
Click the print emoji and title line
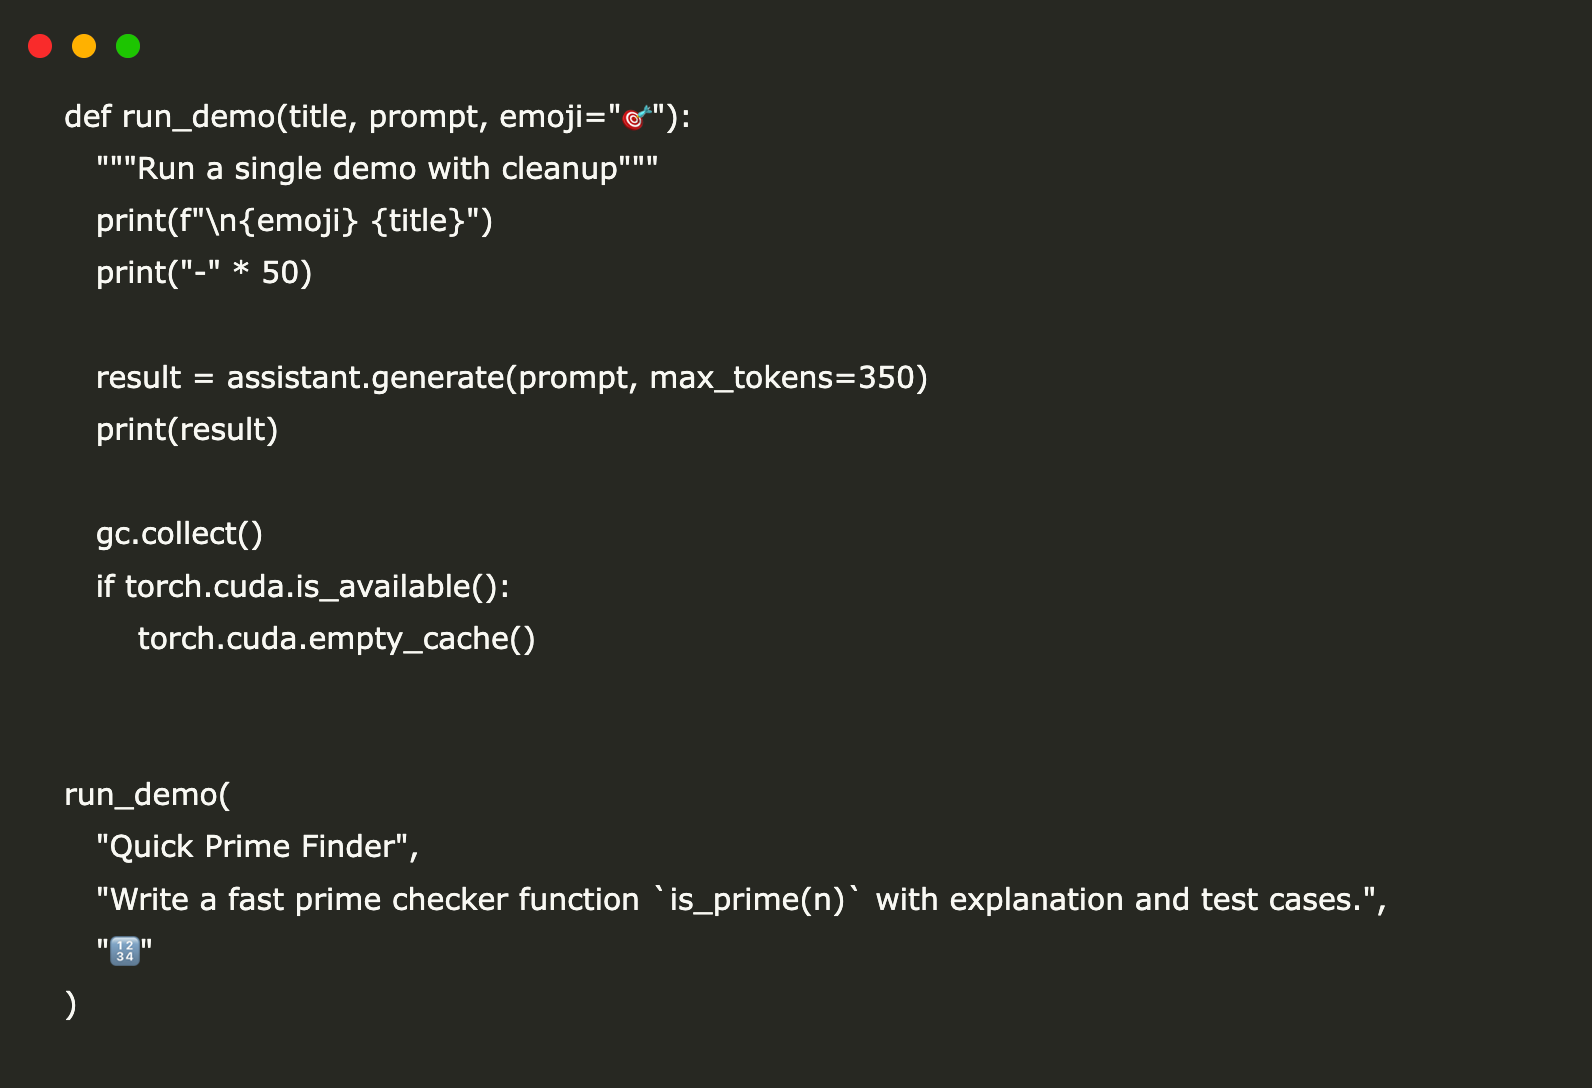point(294,221)
